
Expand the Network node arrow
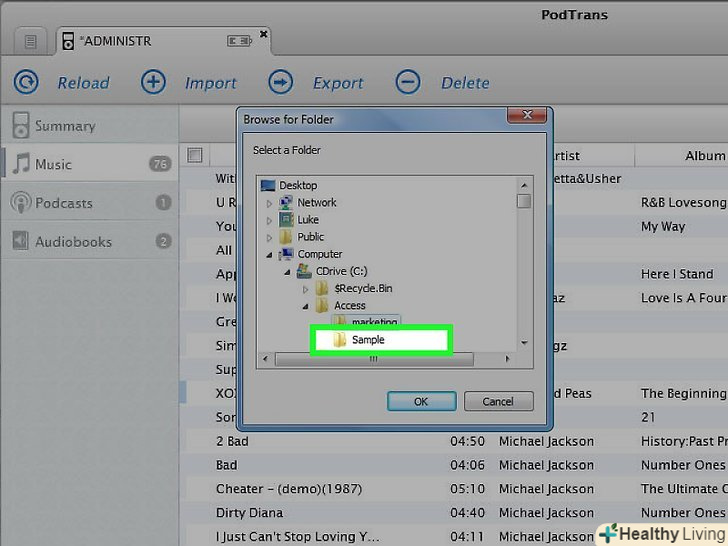click(269, 203)
